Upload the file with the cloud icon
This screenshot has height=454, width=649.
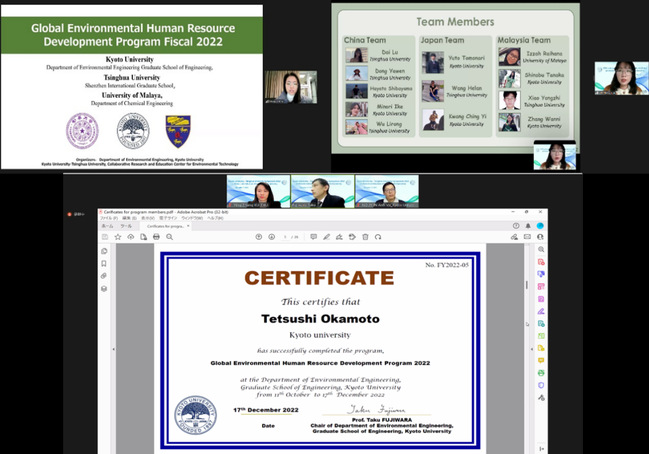pos(131,237)
